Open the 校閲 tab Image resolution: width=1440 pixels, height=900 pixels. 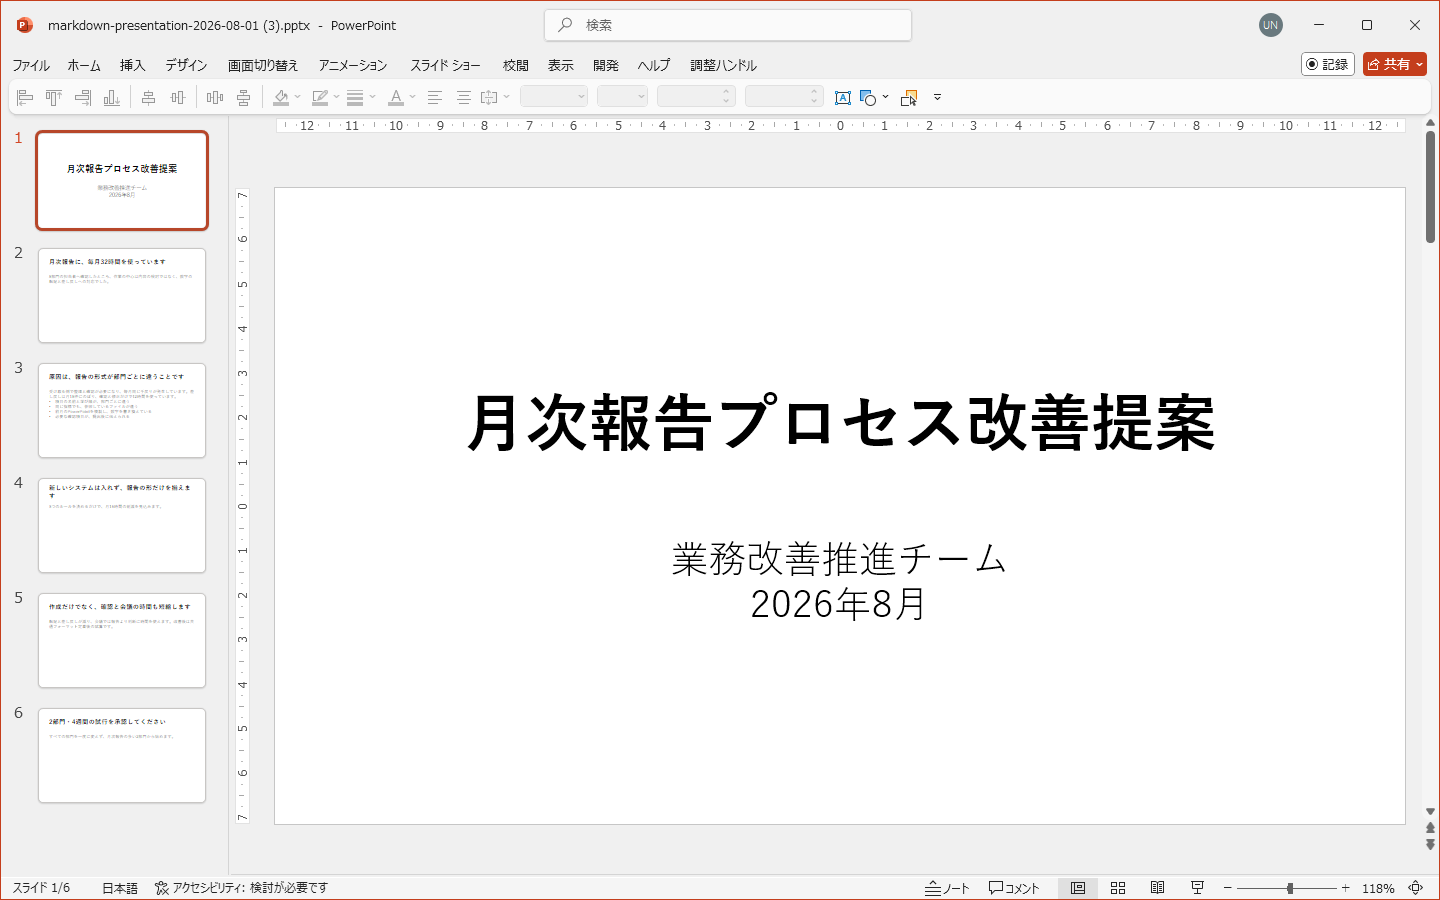pyautogui.click(x=516, y=65)
